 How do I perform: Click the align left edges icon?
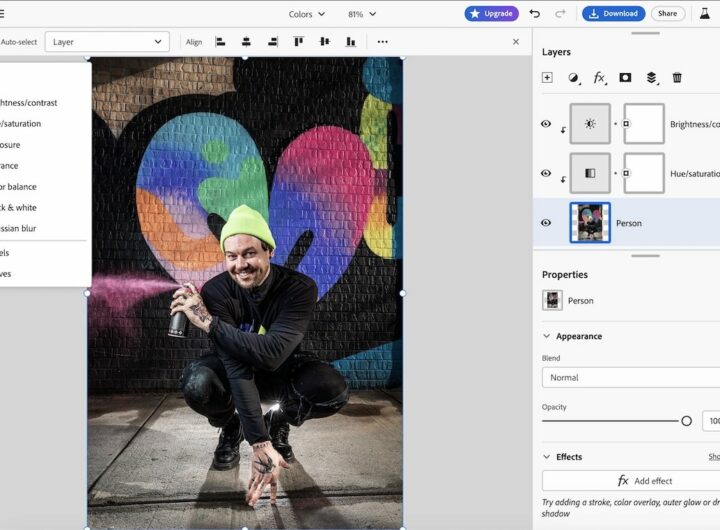[x=221, y=42]
